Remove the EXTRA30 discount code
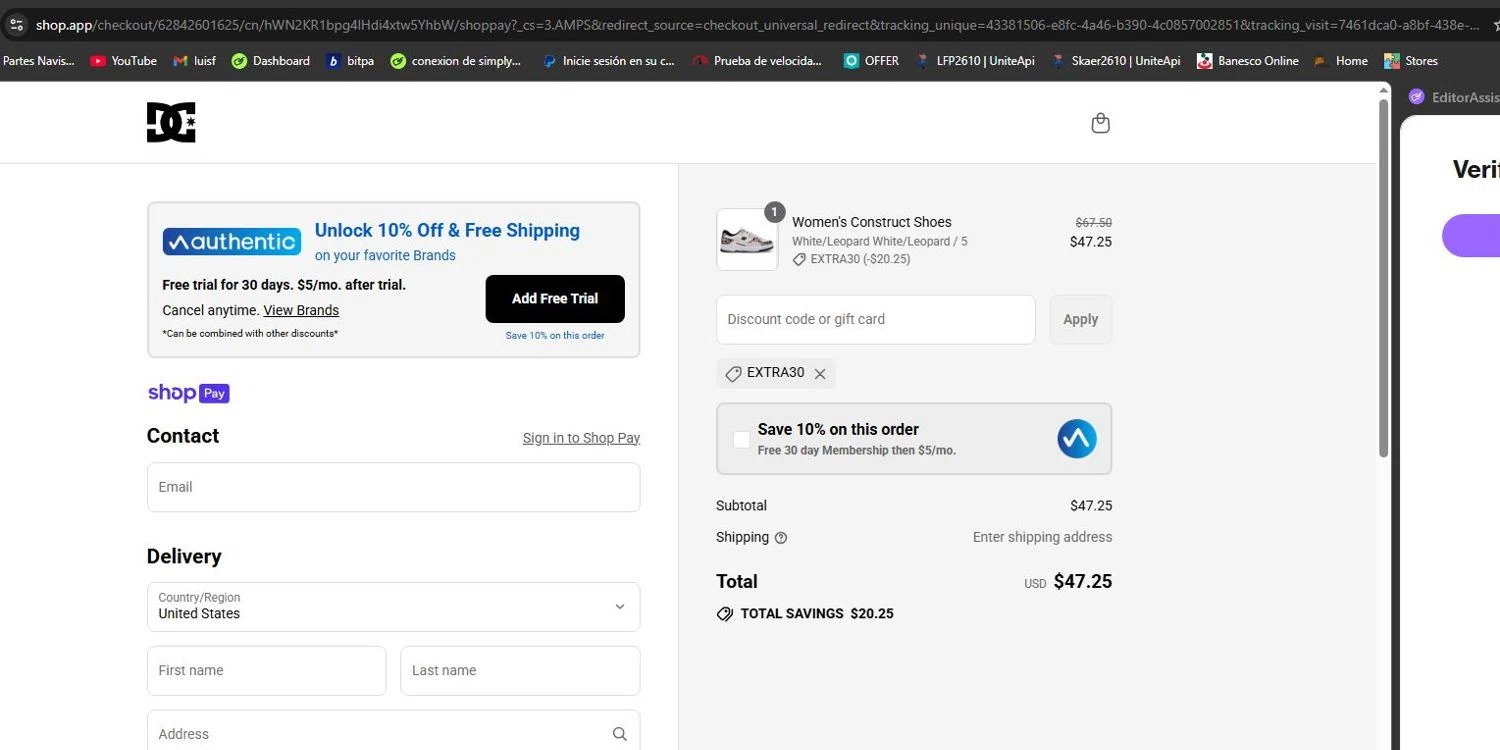The height and width of the screenshot is (750, 1500). point(820,374)
